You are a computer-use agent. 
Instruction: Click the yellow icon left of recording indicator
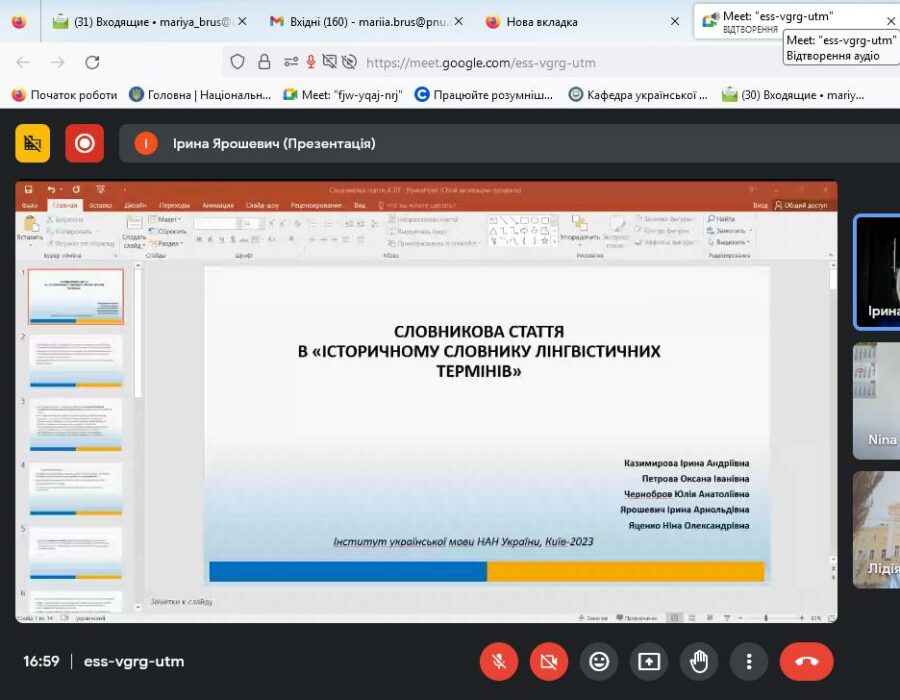[x=32, y=143]
